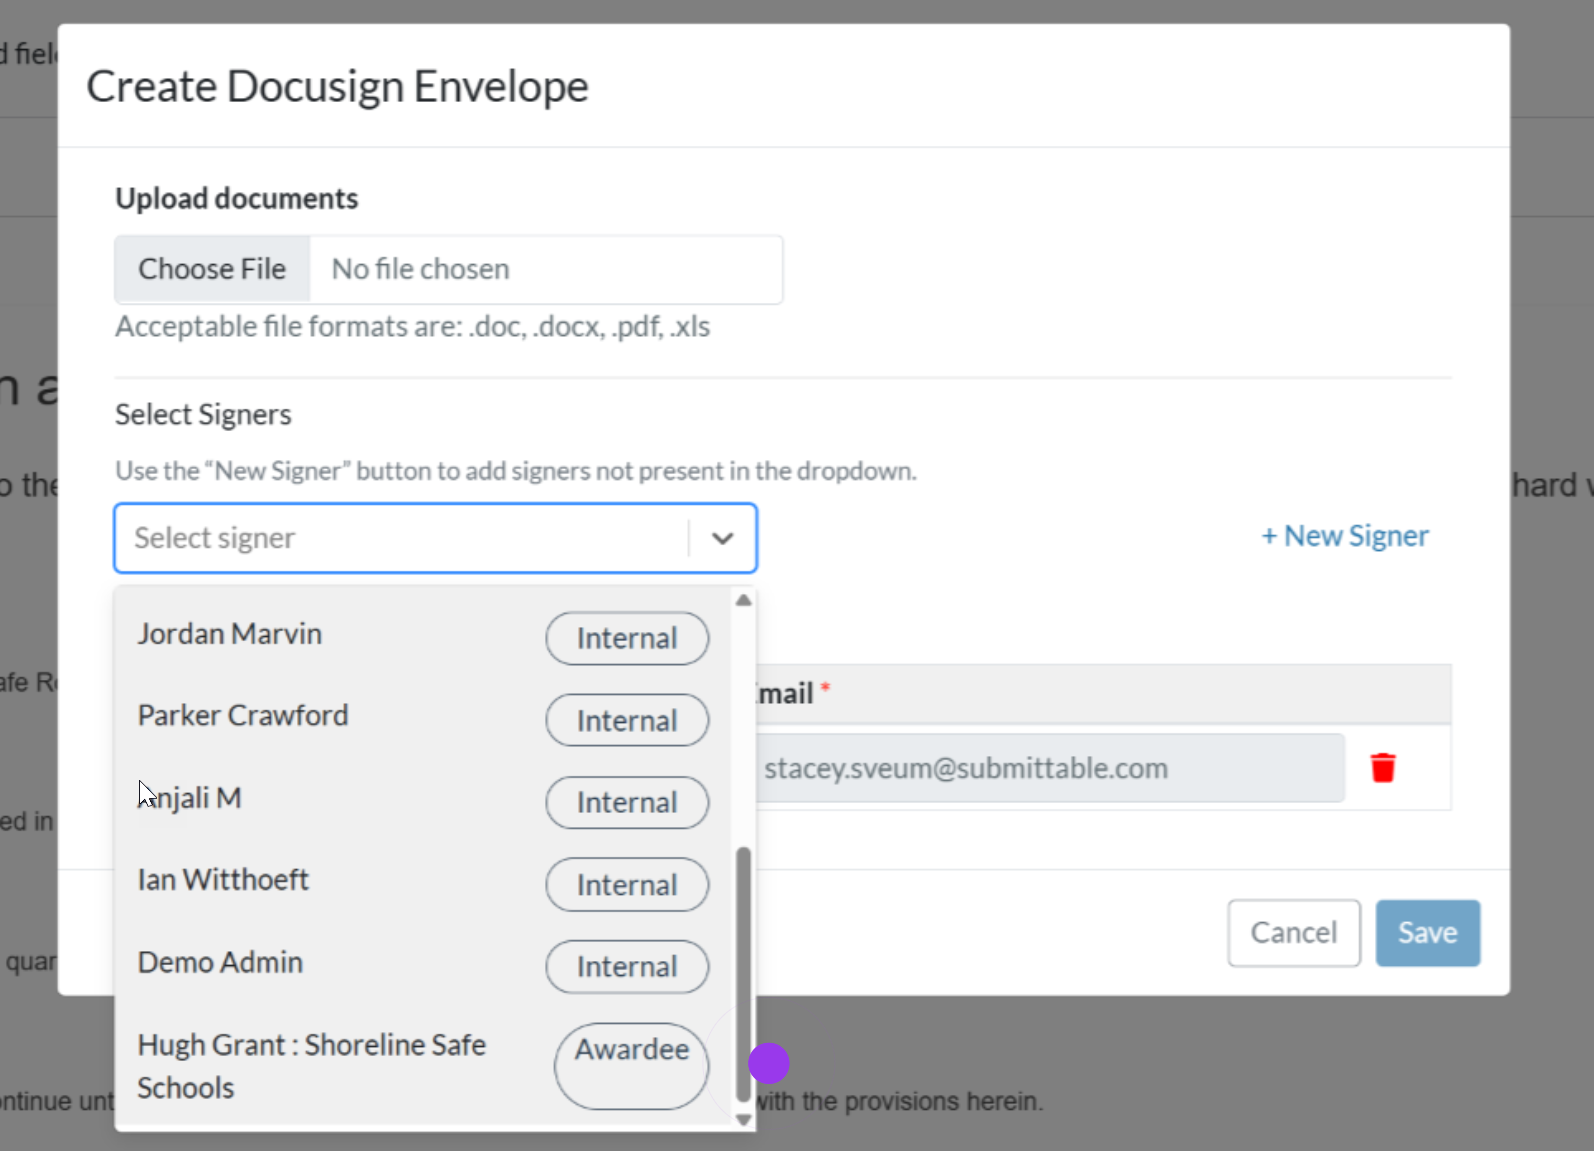Screen dimensions: 1594x1151
Task: Click the Create Docusign Envelope title
Action: coord(337,86)
